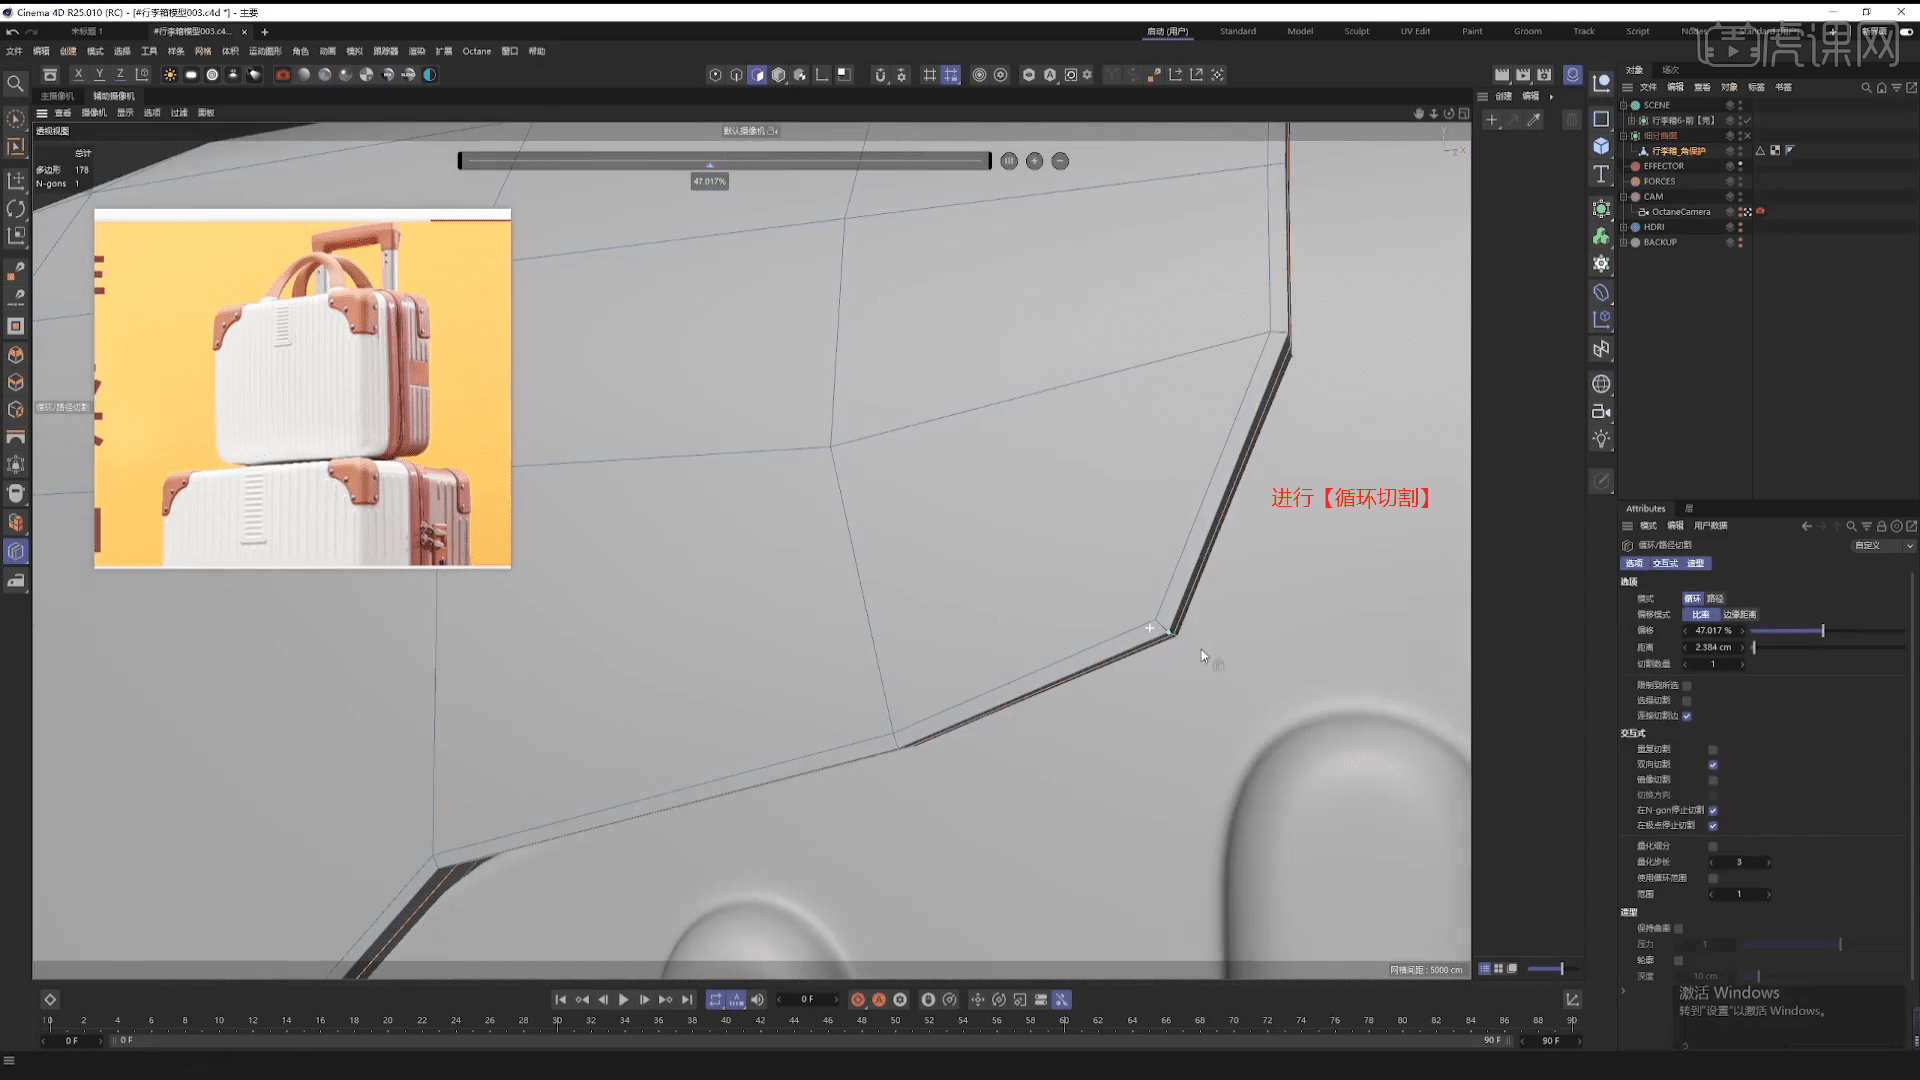Open the Octane menu
The width and height of the screenshot is (1920, 1080).
(476, 51)
